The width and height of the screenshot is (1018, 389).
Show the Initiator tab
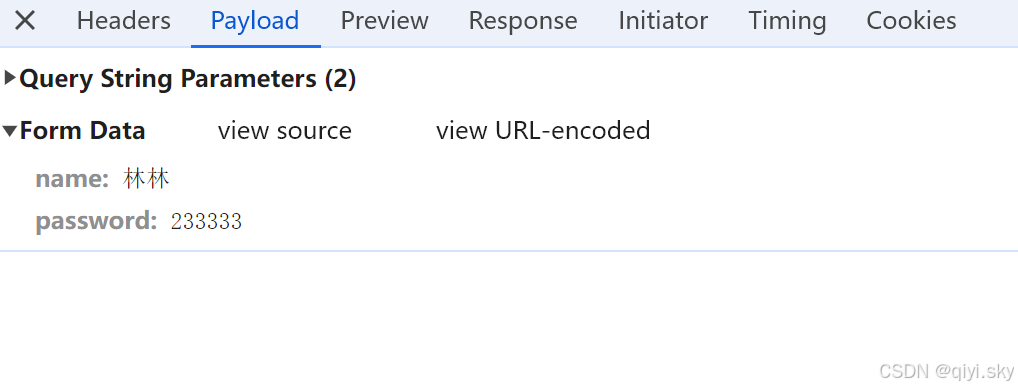(663, 21)
